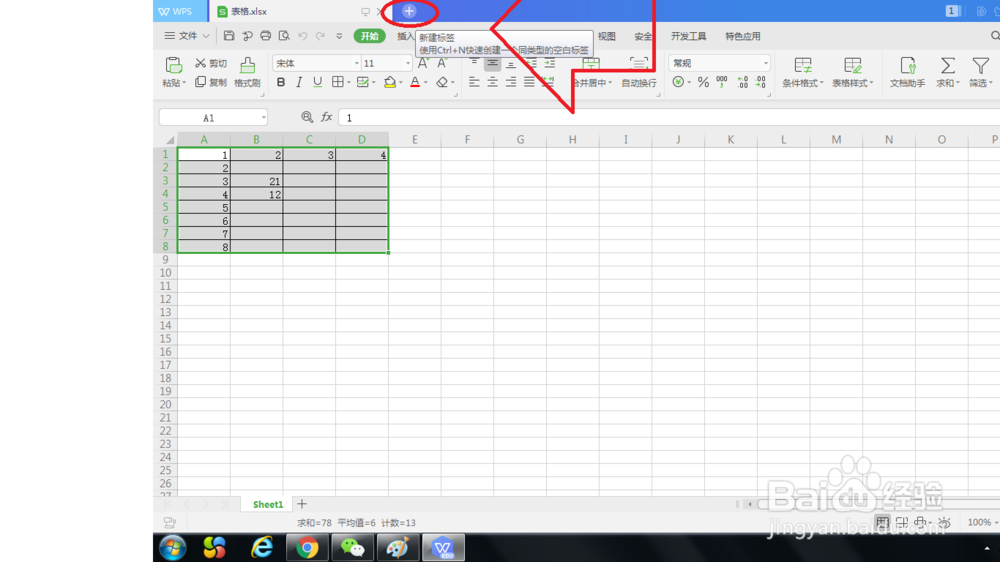The width and height of the screenshot is (1000, 562).
Task: Click the 粘贴 paste button
Action: click(173, 71)
